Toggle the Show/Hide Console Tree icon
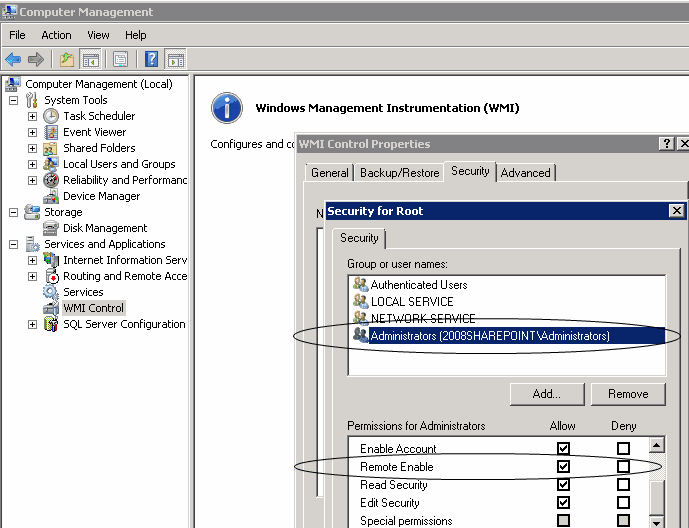Image resolution: width=689 pixels, height=528 pixels. tap(91, 59)
